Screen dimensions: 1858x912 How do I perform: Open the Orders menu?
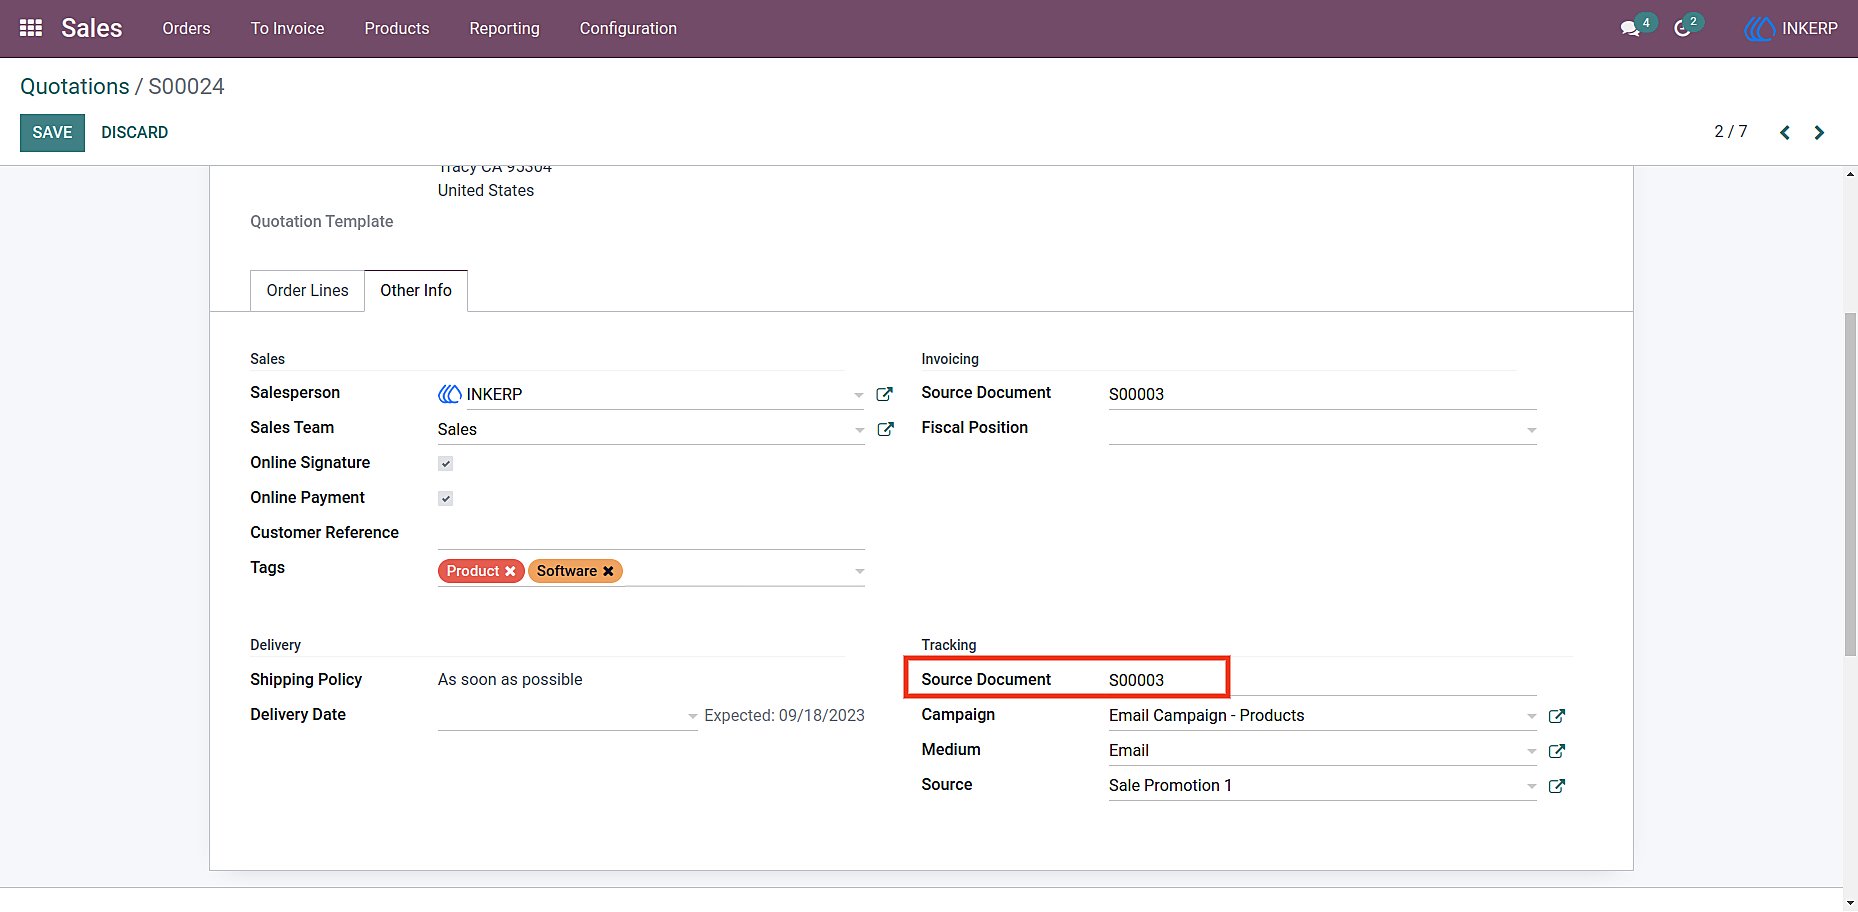[186, 28]
